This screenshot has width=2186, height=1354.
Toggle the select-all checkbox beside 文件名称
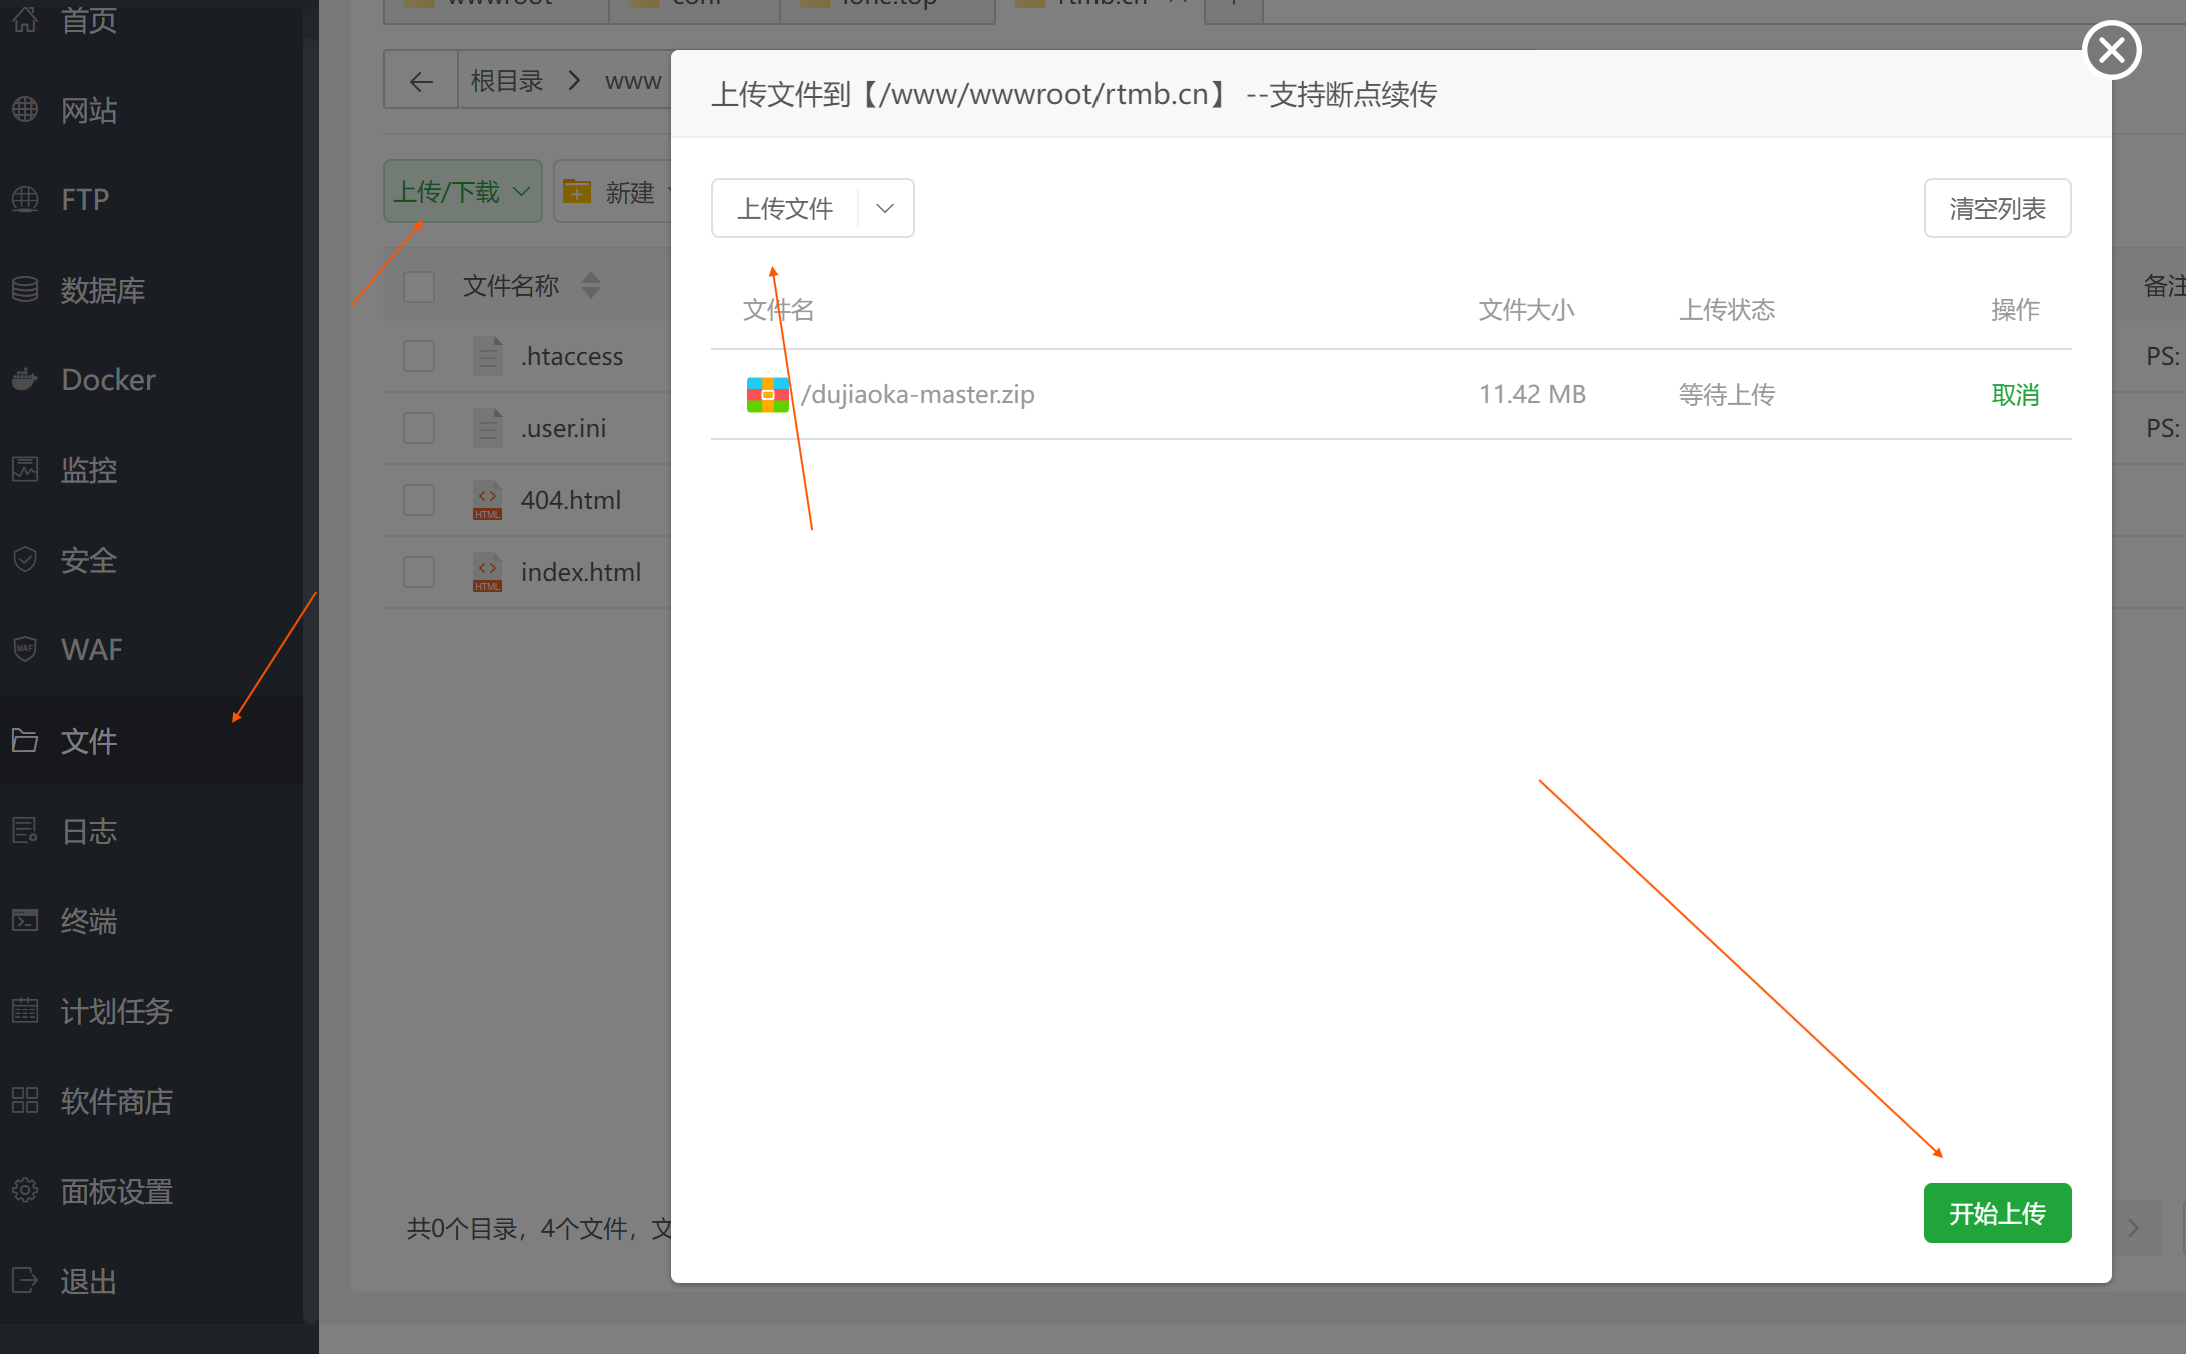click(x=419, y=286)
